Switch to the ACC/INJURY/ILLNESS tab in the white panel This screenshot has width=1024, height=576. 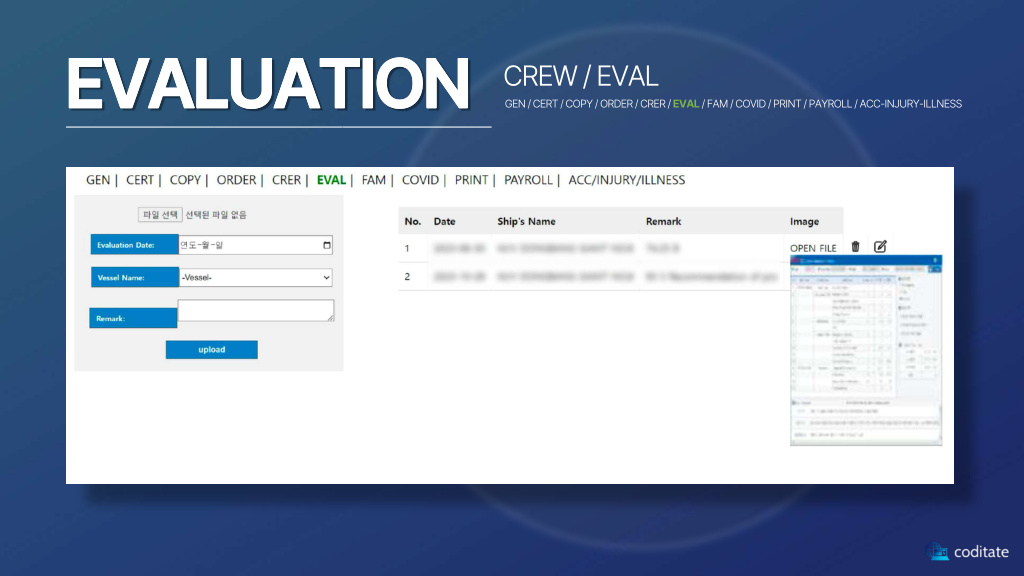(x=626, y=180)
